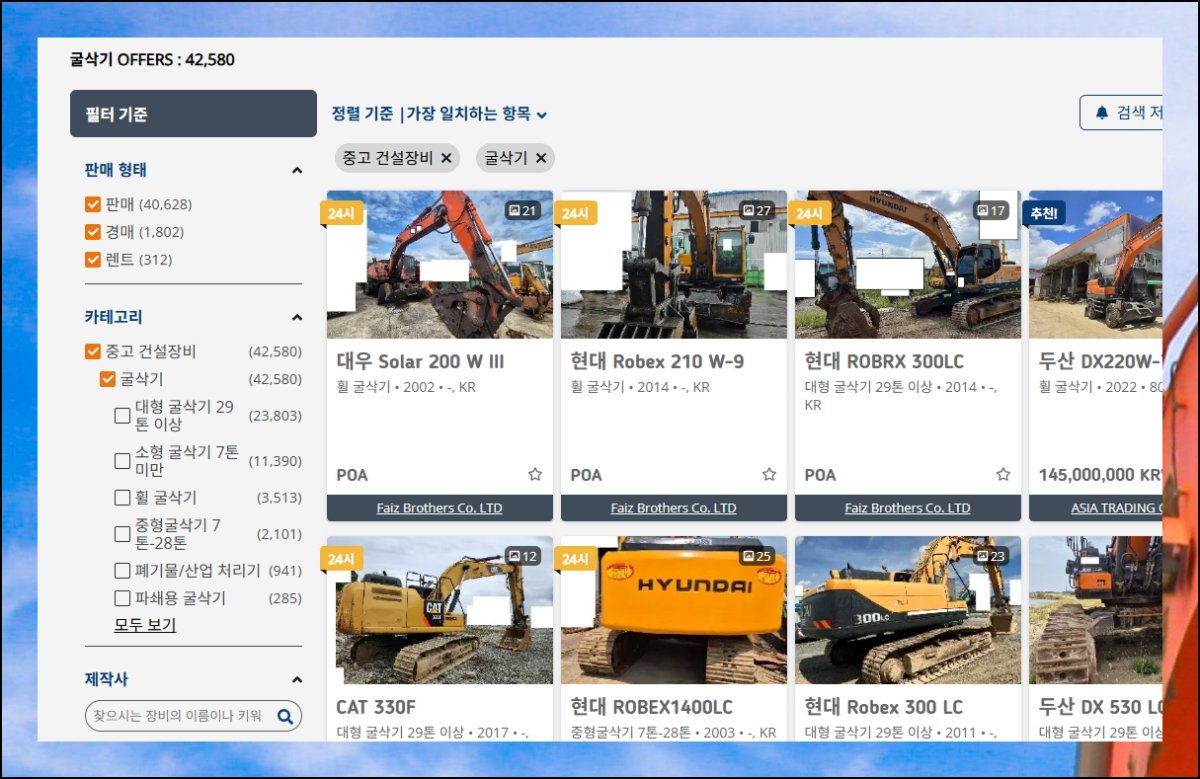Click the search magnifier in 제작사 field

click(284, 716)
